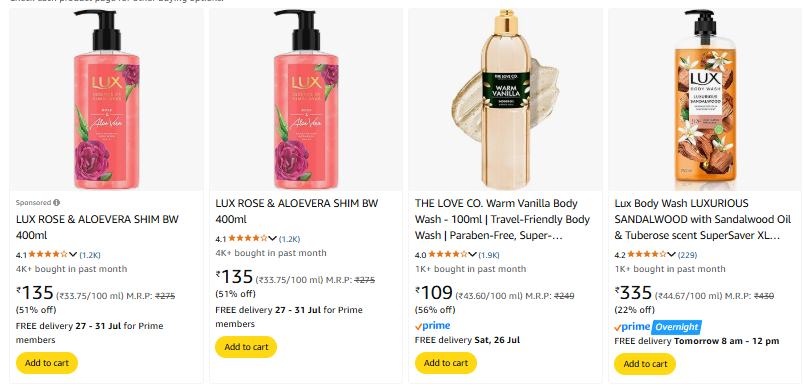
Task: Expand rating chevron on Lux Sandalwood product
Action: point(671,254)
